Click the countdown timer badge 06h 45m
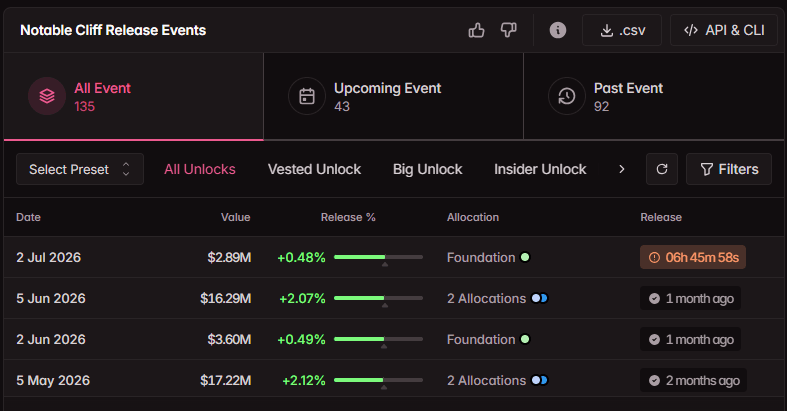This screenshot has height=411, width=787. [x=693, y=257]
